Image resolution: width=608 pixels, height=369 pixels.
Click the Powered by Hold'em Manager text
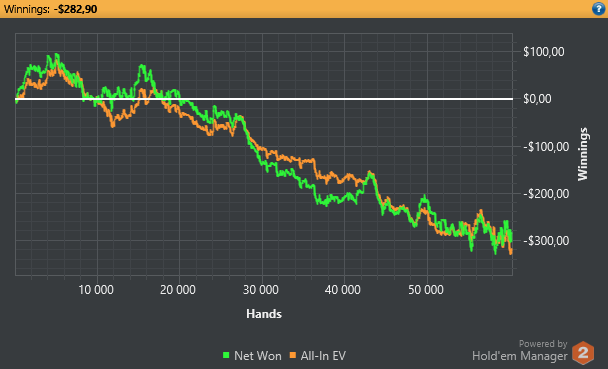coord(520,351)
